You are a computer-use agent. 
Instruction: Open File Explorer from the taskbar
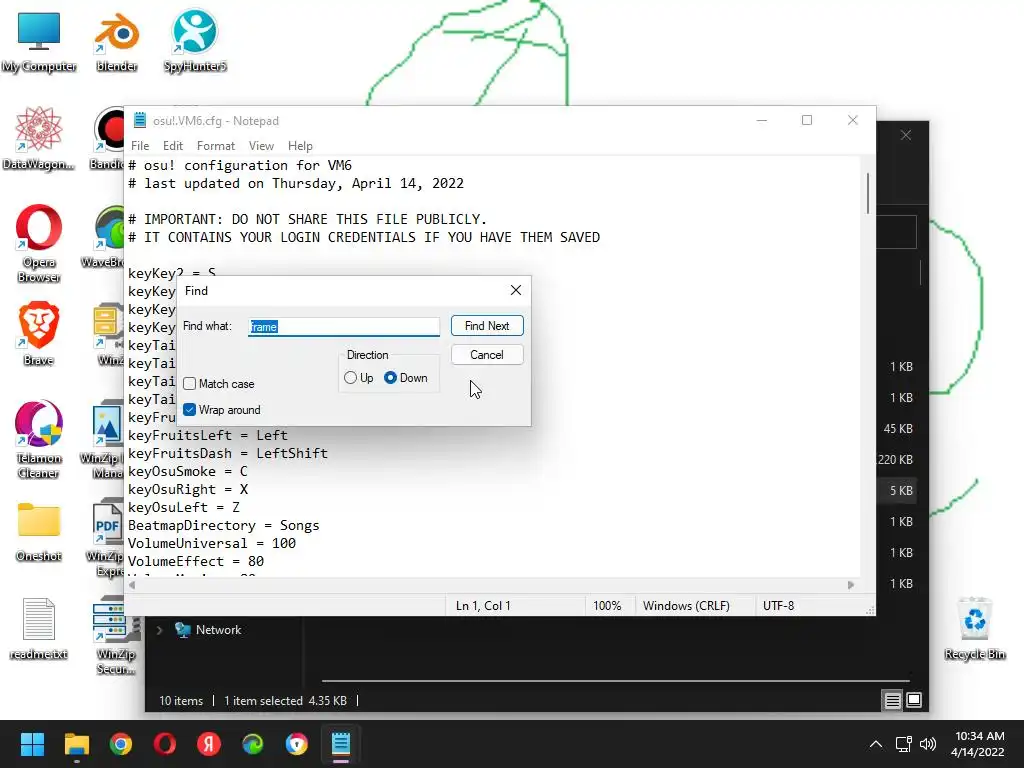76,744
